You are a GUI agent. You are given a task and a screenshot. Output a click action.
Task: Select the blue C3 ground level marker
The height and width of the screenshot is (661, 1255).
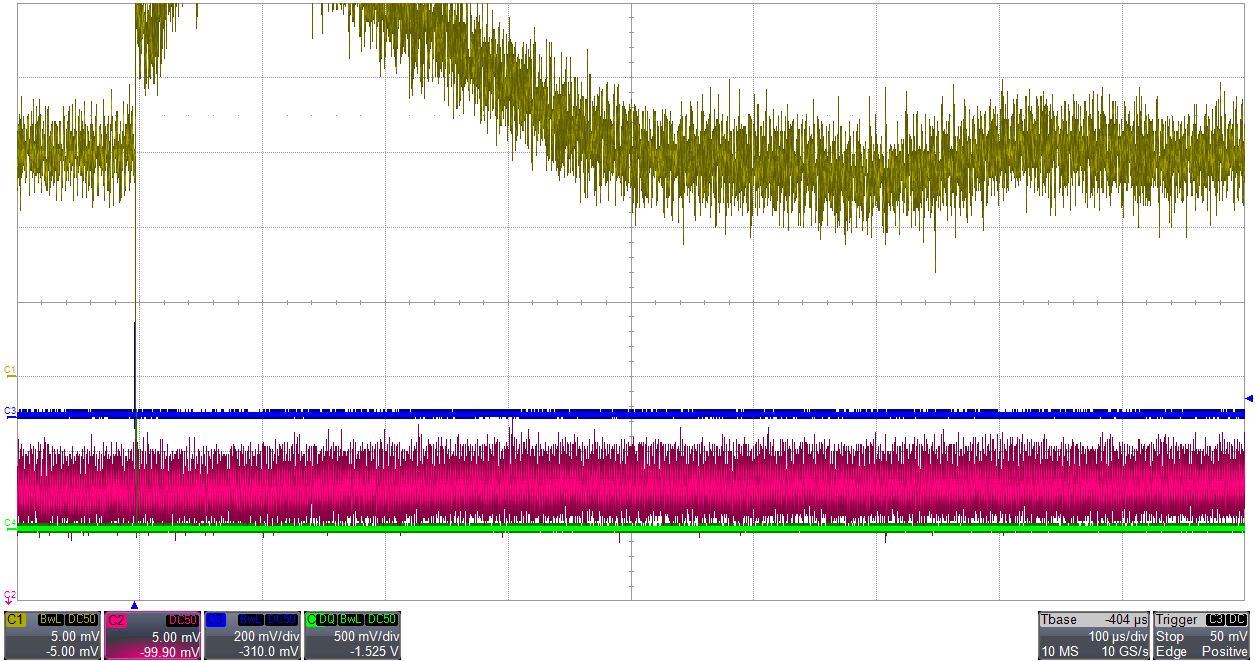click(9, 411)
